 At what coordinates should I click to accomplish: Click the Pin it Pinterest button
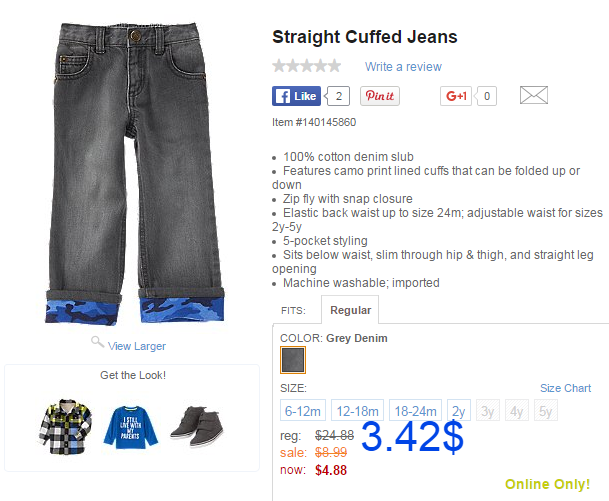click(379, 96)
